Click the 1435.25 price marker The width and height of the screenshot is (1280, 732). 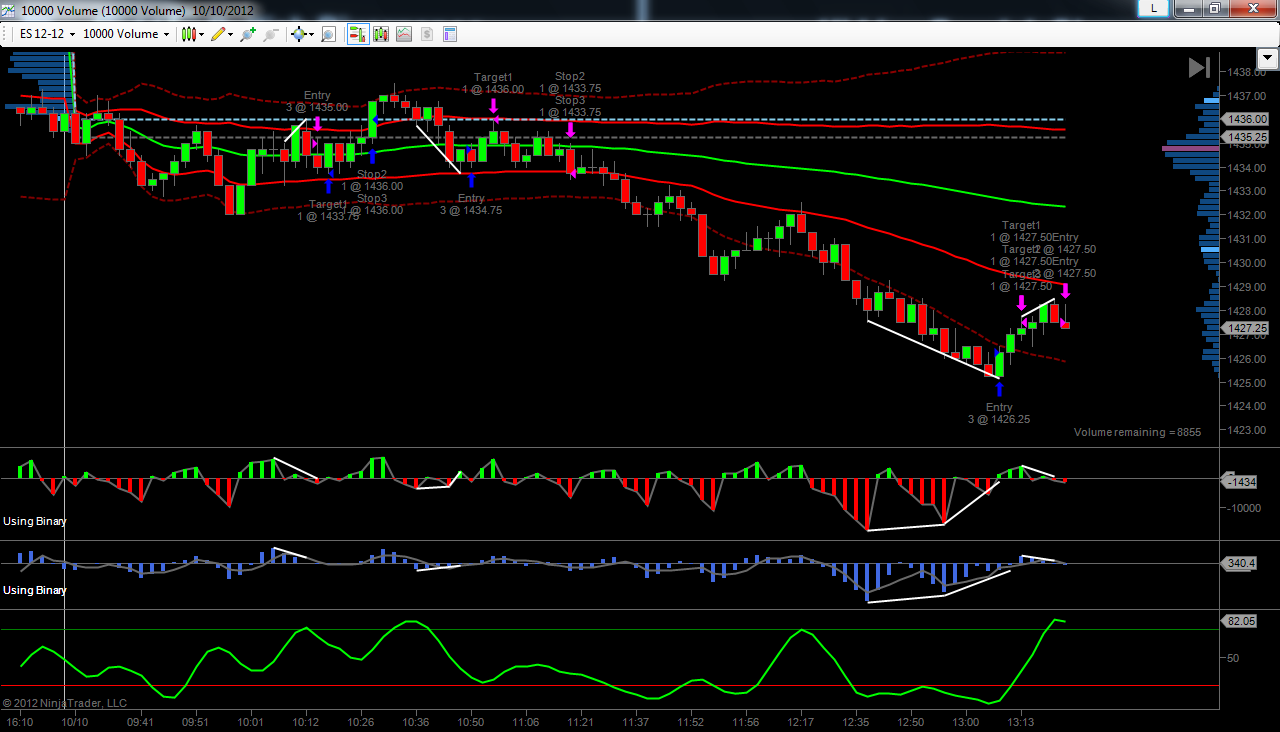click(1246, 137)
